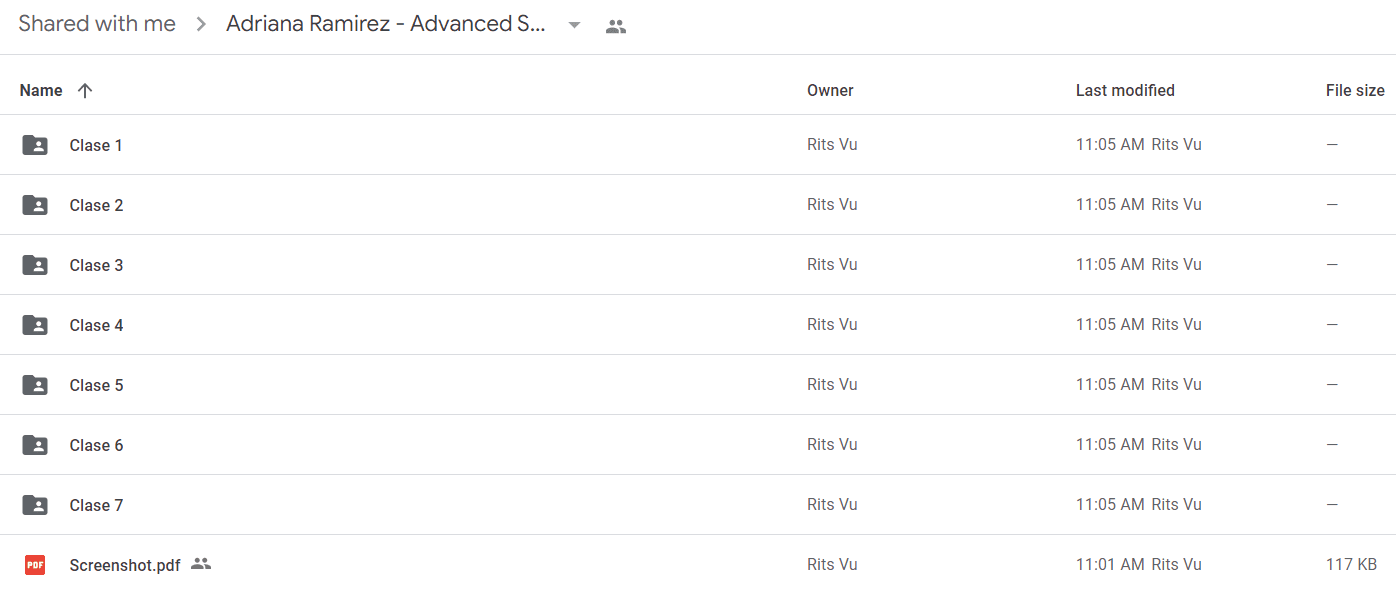1396x593 pixels.
Task: Select the Clase 2 folder row
Action: tap(698, 205)
